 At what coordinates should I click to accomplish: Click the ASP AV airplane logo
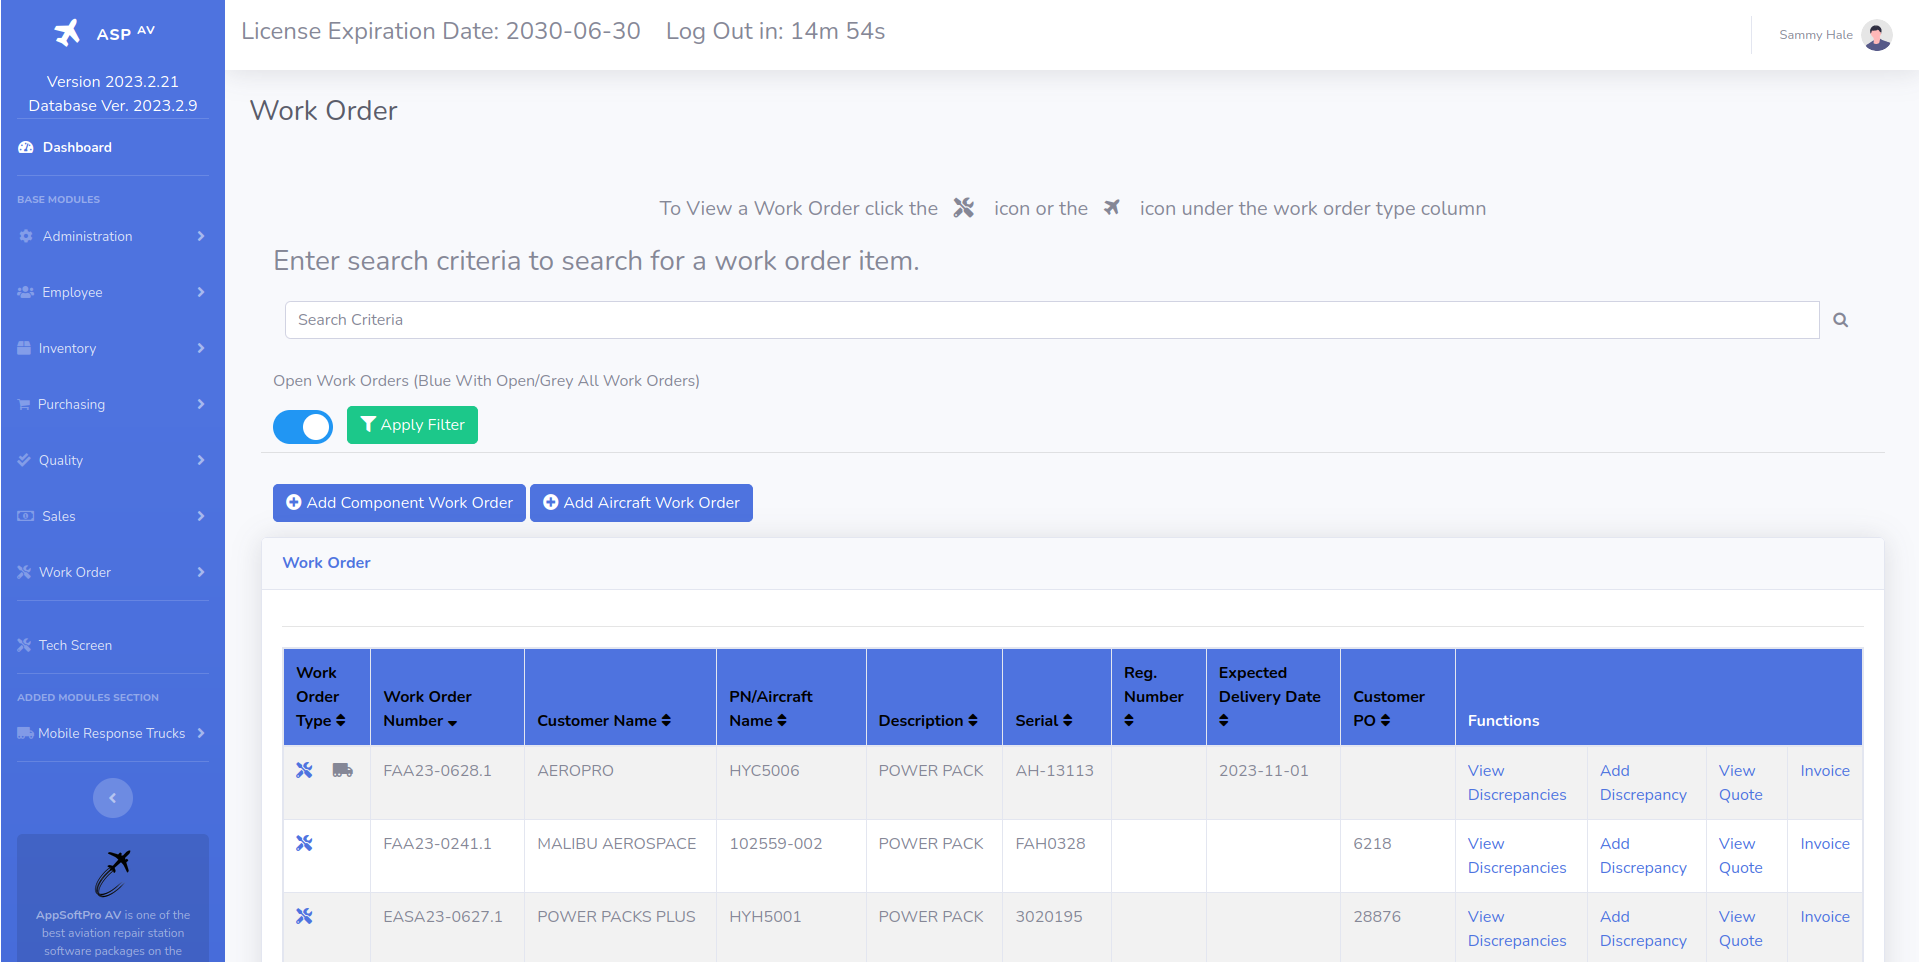(68, 33)
